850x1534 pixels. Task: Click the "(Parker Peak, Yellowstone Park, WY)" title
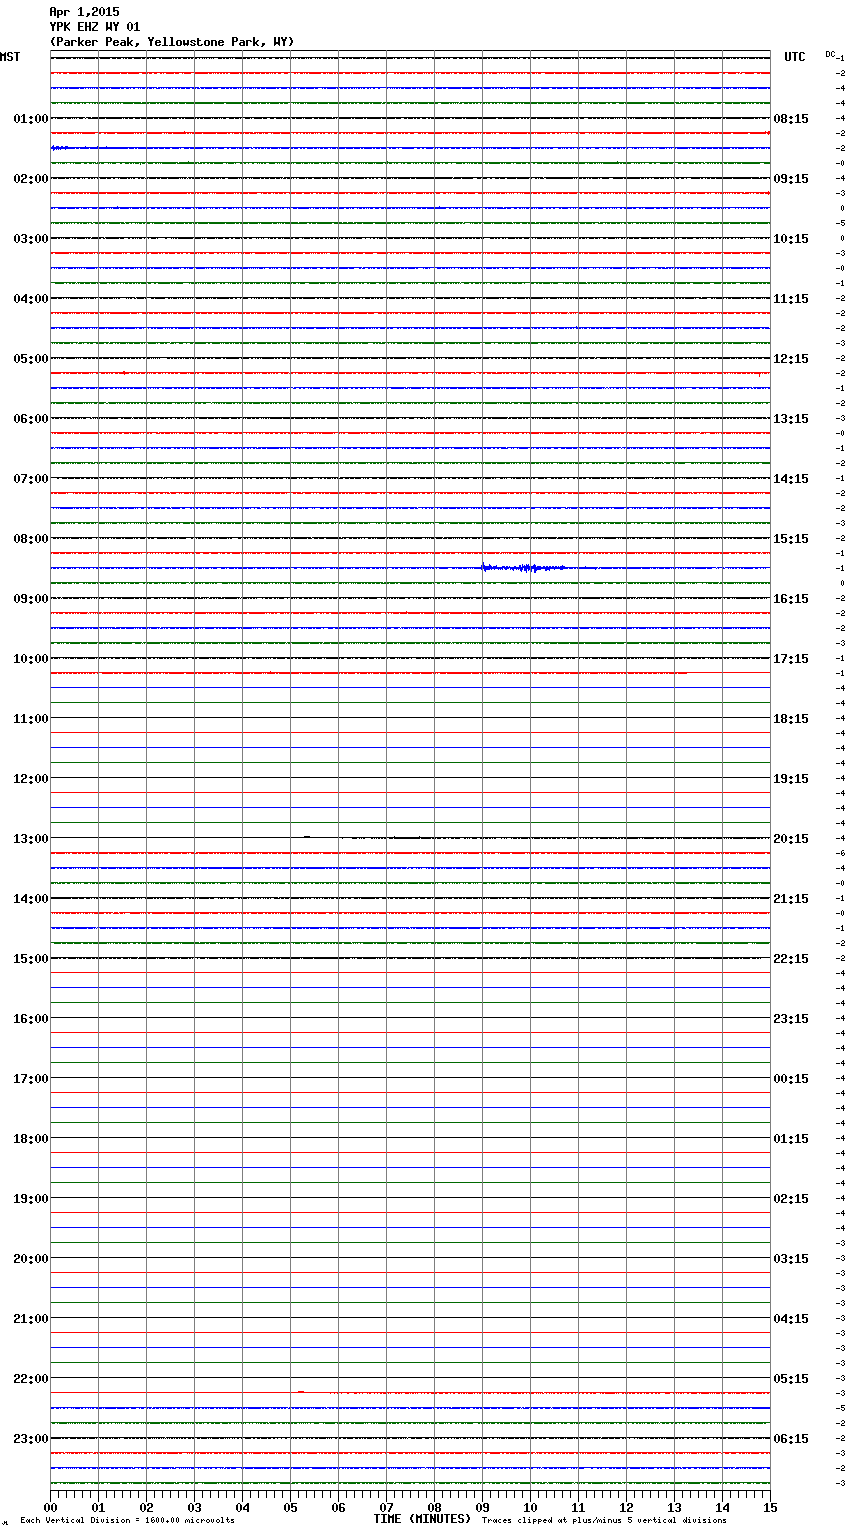pyautogui.click(x=171, y=42)
